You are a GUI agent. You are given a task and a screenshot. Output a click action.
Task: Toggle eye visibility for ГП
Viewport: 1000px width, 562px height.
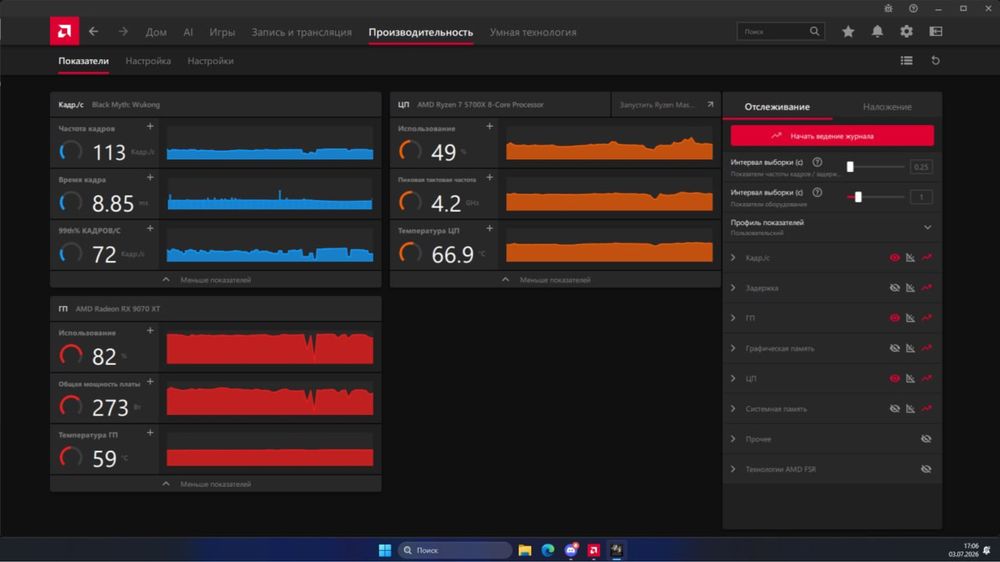(895, 318)
